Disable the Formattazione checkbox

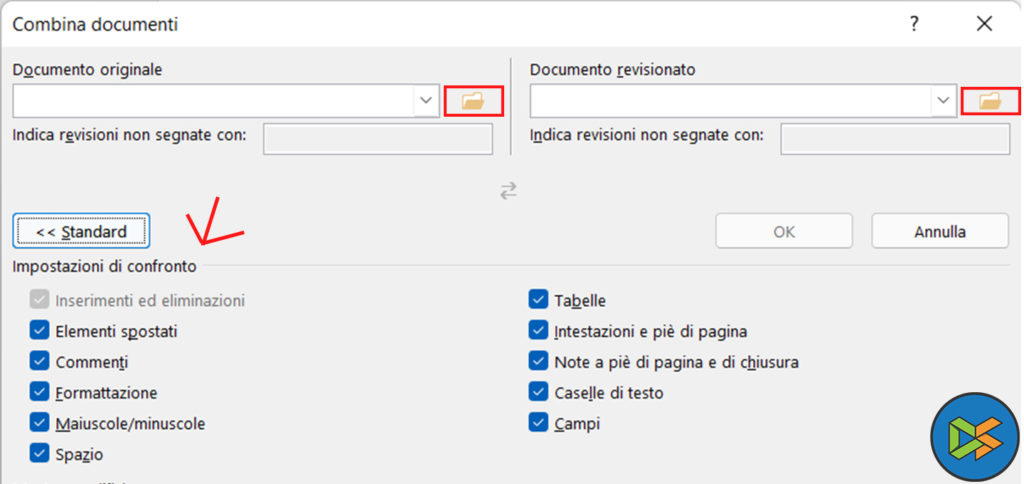pyautogui.click(x=40, y=393)
